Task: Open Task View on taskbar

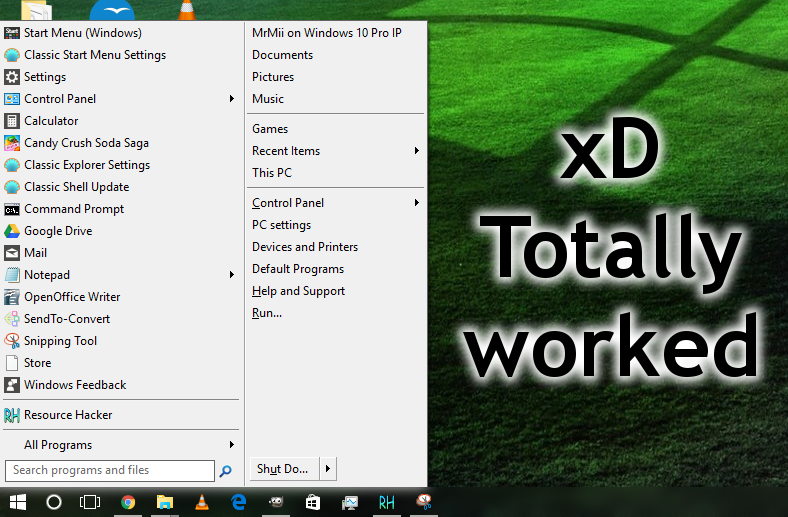Action: pyautogui.click(x=90, y=502)
